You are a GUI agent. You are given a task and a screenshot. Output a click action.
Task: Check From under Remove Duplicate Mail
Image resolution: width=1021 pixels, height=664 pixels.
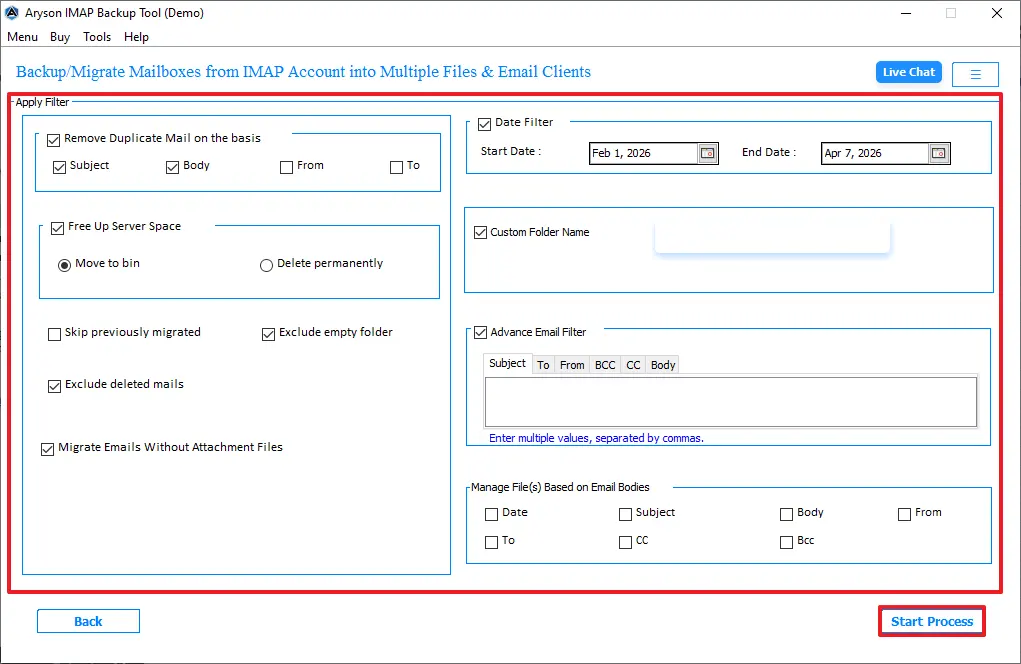point(287,167)
